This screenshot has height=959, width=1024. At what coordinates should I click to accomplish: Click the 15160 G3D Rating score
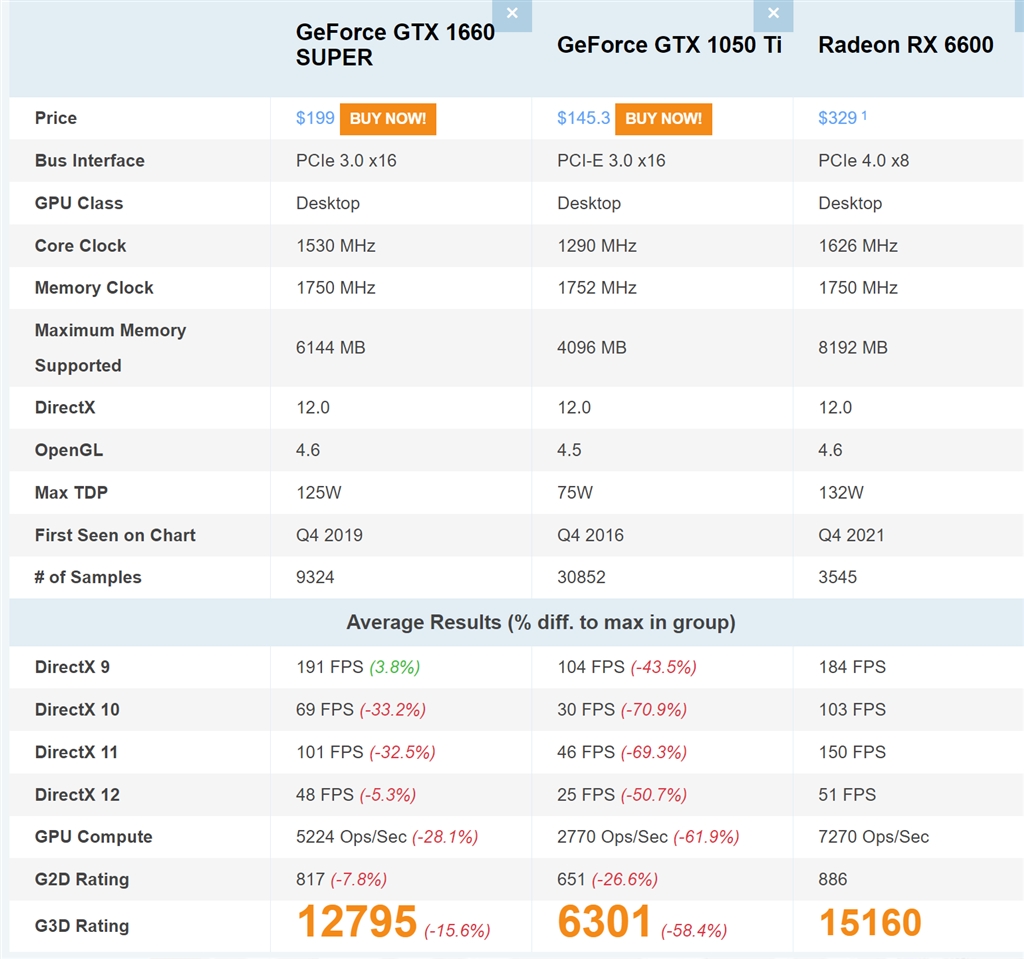click(x=870, y=922)
